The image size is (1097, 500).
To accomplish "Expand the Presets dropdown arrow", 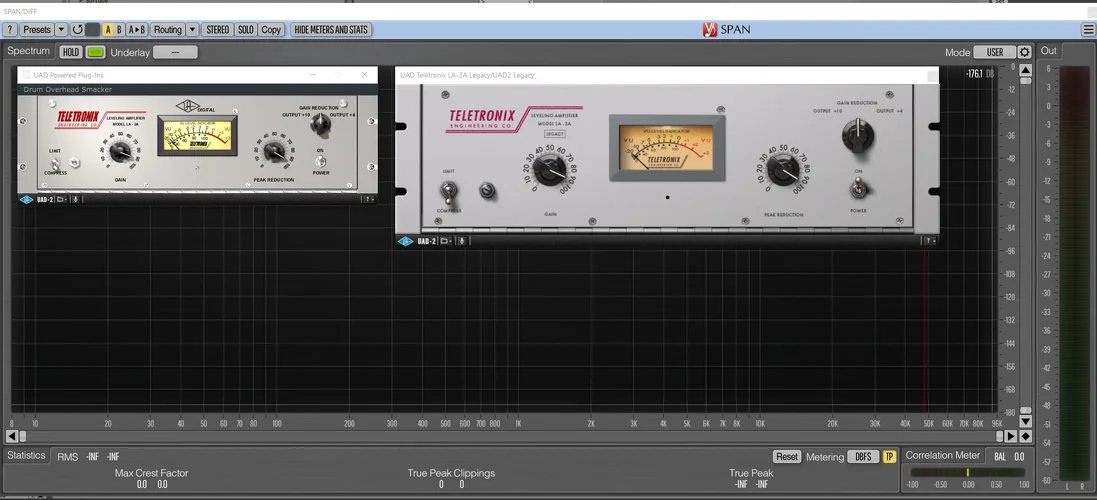I will coord(62,30).
